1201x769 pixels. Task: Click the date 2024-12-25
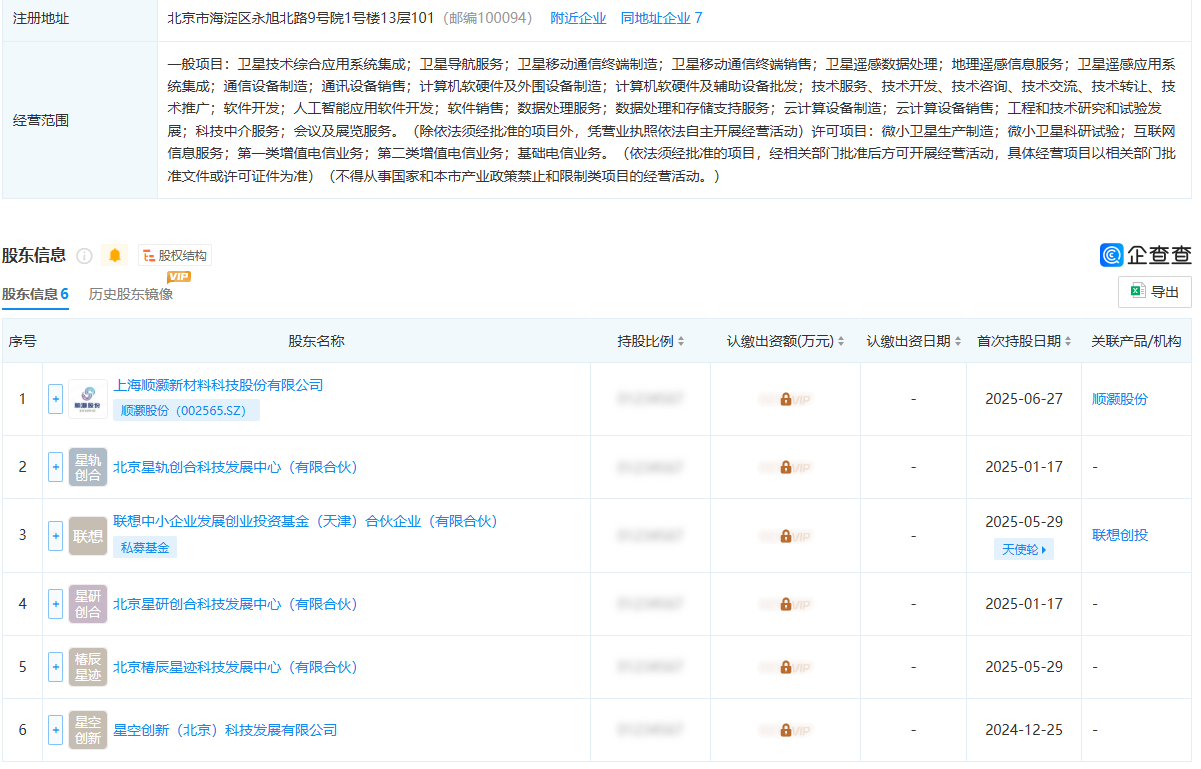click(x=1023, y=730)
